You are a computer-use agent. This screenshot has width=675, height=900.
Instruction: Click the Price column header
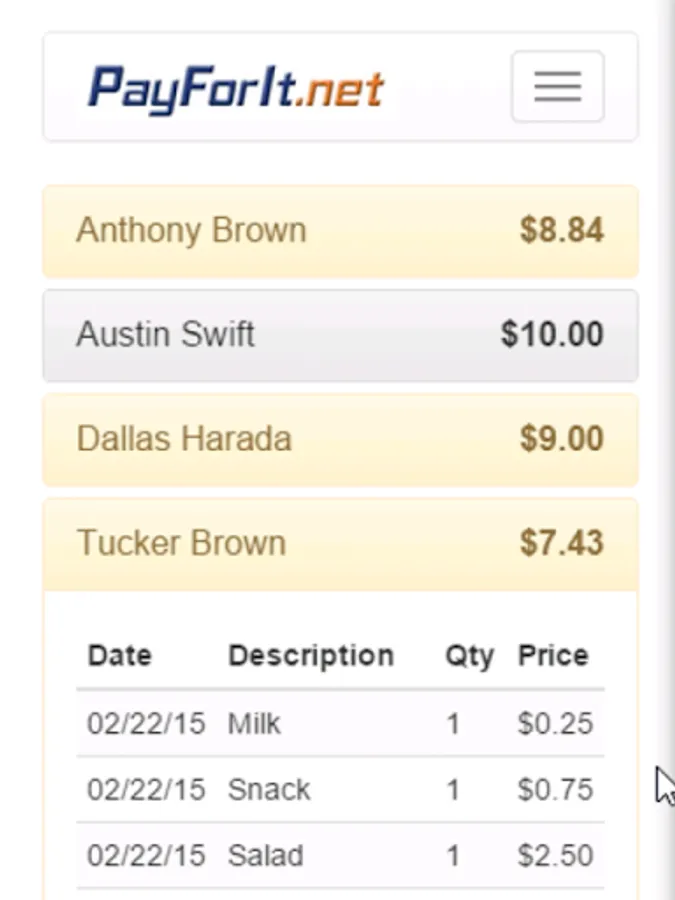tap(553, 656)
